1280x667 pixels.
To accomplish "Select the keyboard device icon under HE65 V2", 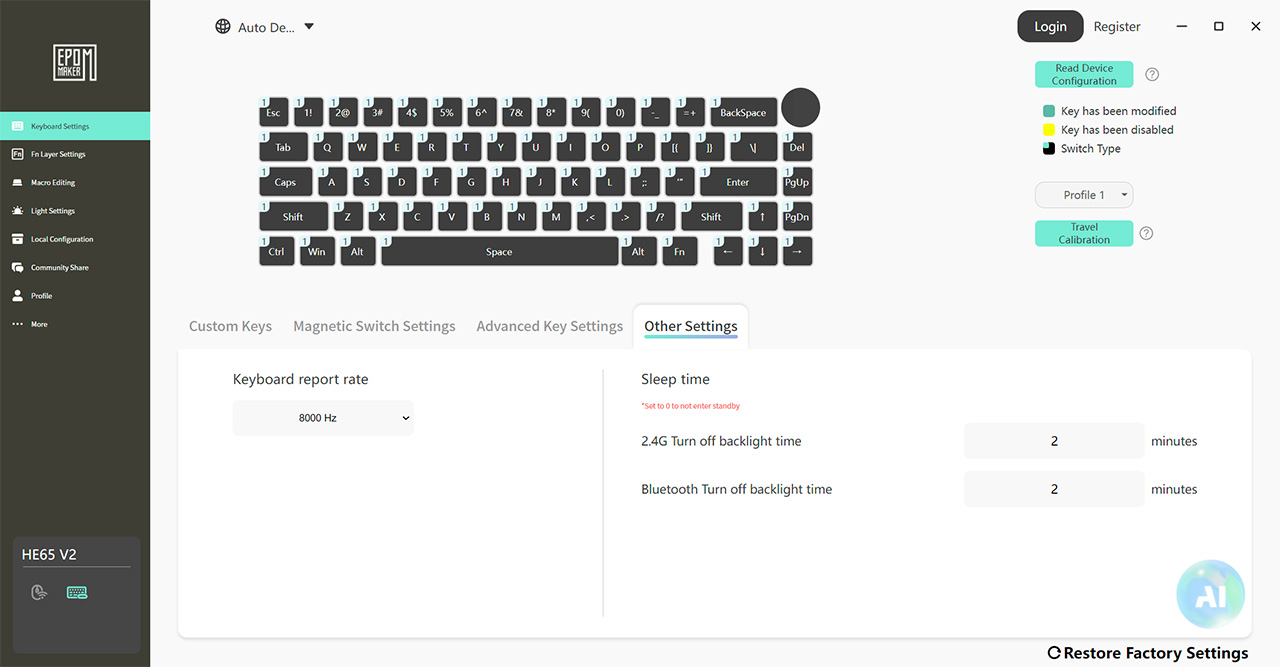I will point(77,592).
